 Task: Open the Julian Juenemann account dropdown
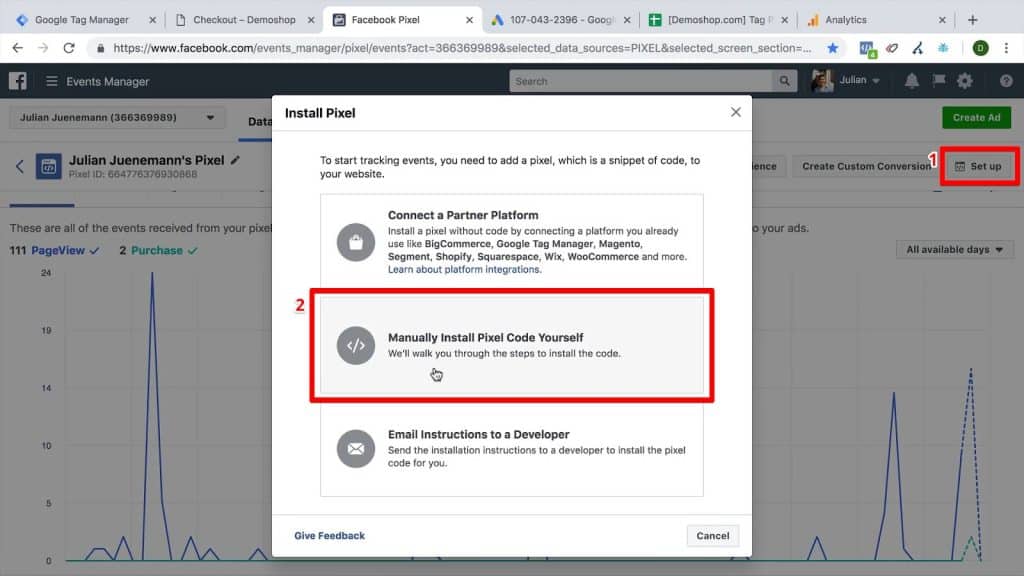[116, 118]
